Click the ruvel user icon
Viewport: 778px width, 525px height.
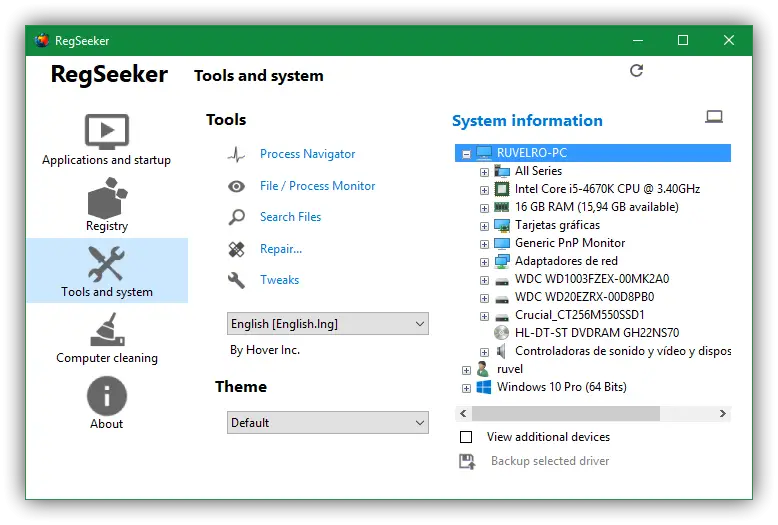tap(482, 369)
